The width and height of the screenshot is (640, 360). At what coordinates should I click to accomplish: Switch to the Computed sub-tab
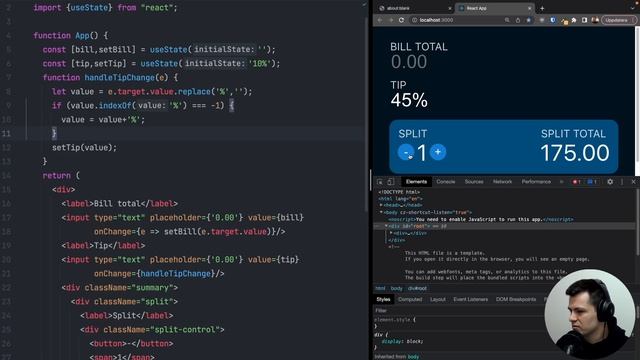[x=410, y=299]
